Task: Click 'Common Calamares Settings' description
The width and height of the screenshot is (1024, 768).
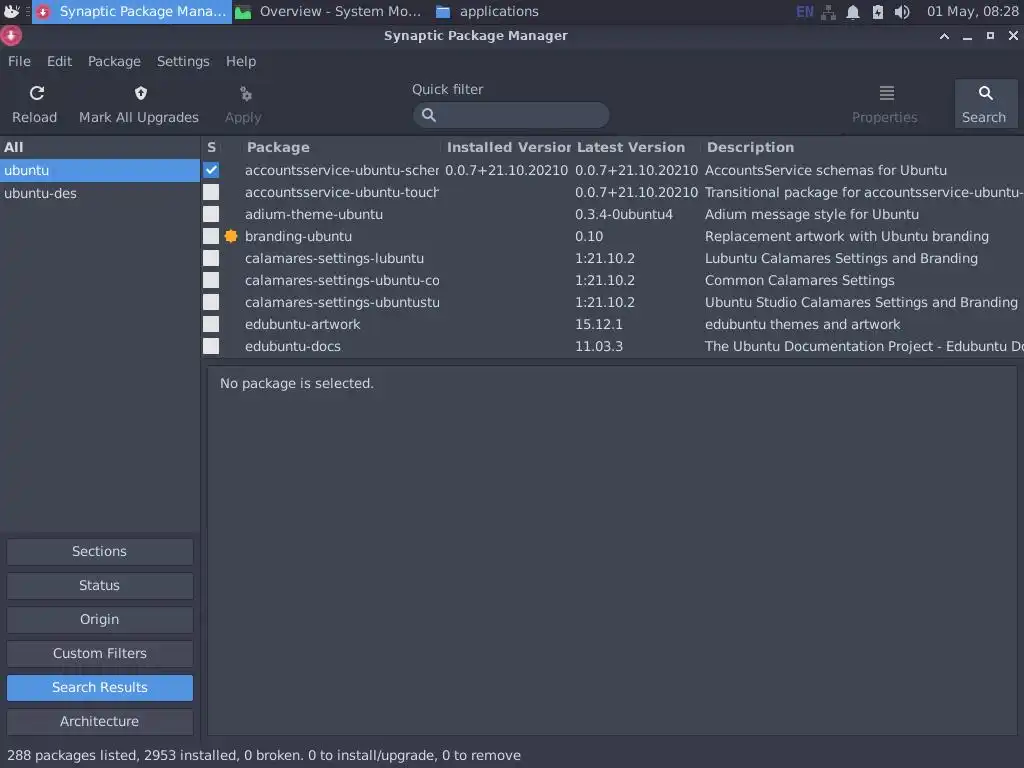Action: (799, 280)
